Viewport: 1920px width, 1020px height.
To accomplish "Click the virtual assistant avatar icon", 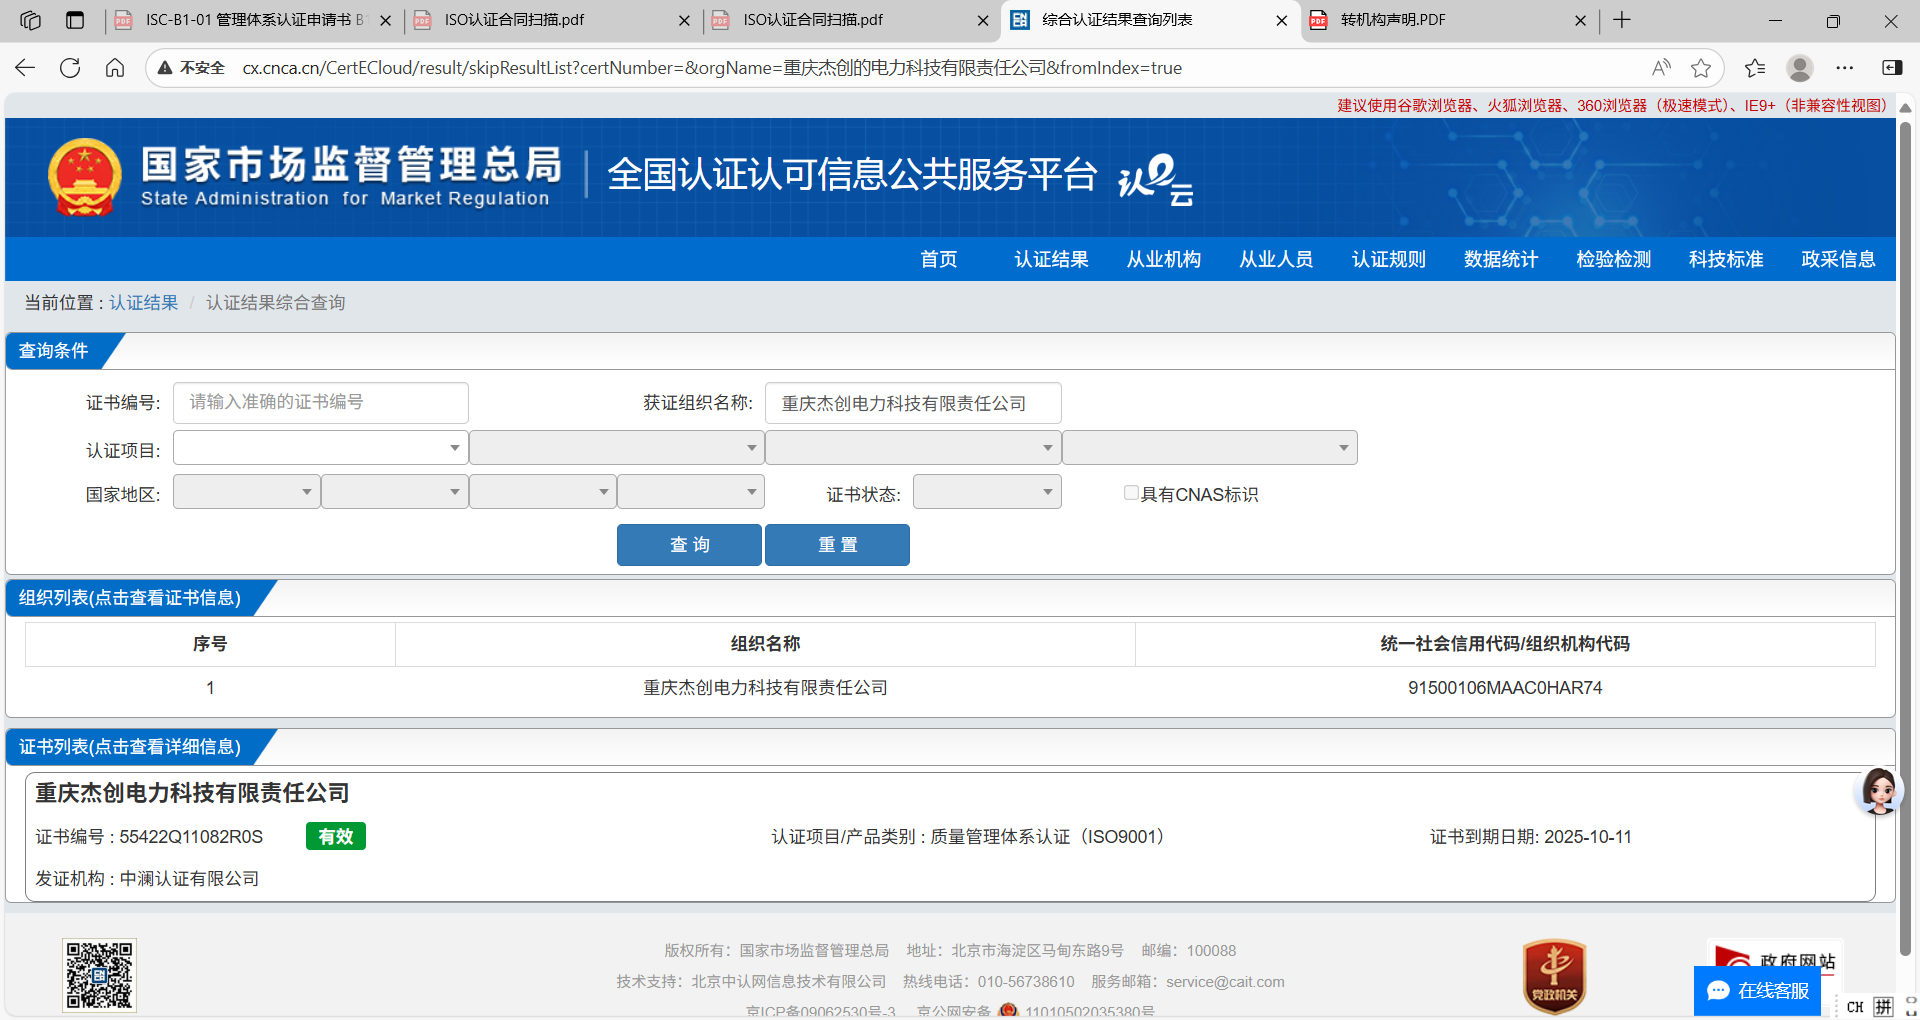I will 1878,792.
